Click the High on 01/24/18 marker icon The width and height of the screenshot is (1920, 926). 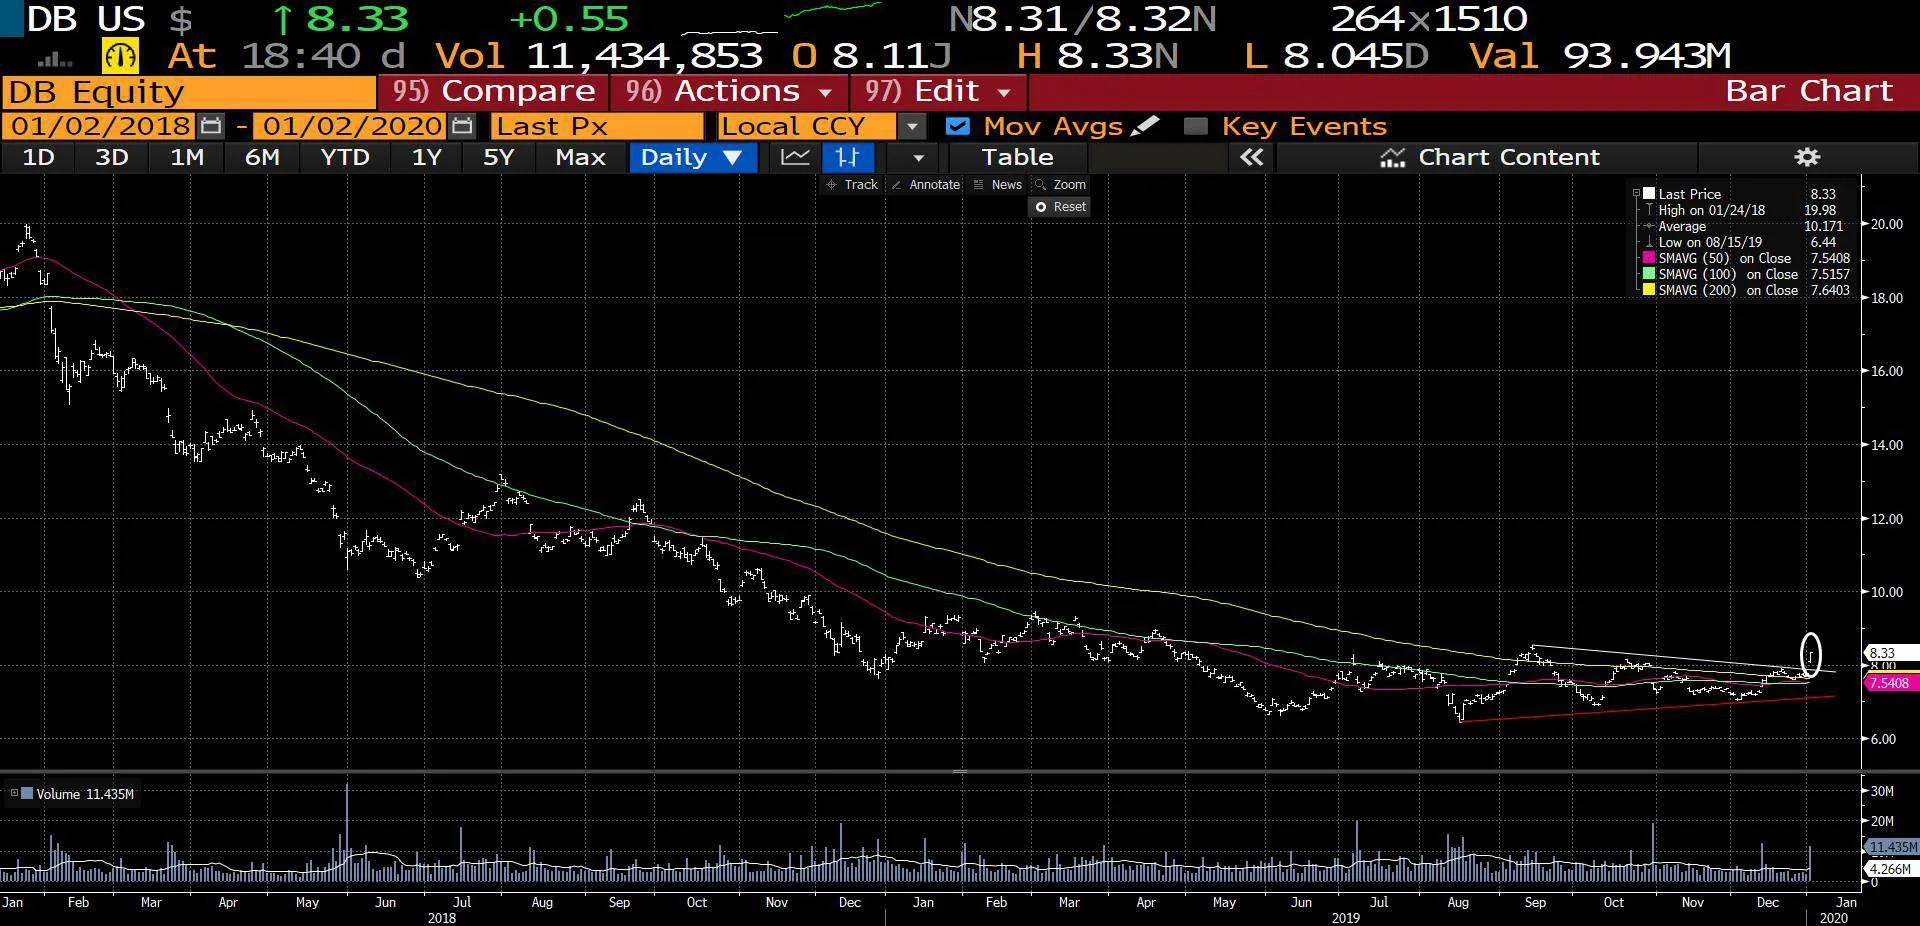(x=1649, y=210)
